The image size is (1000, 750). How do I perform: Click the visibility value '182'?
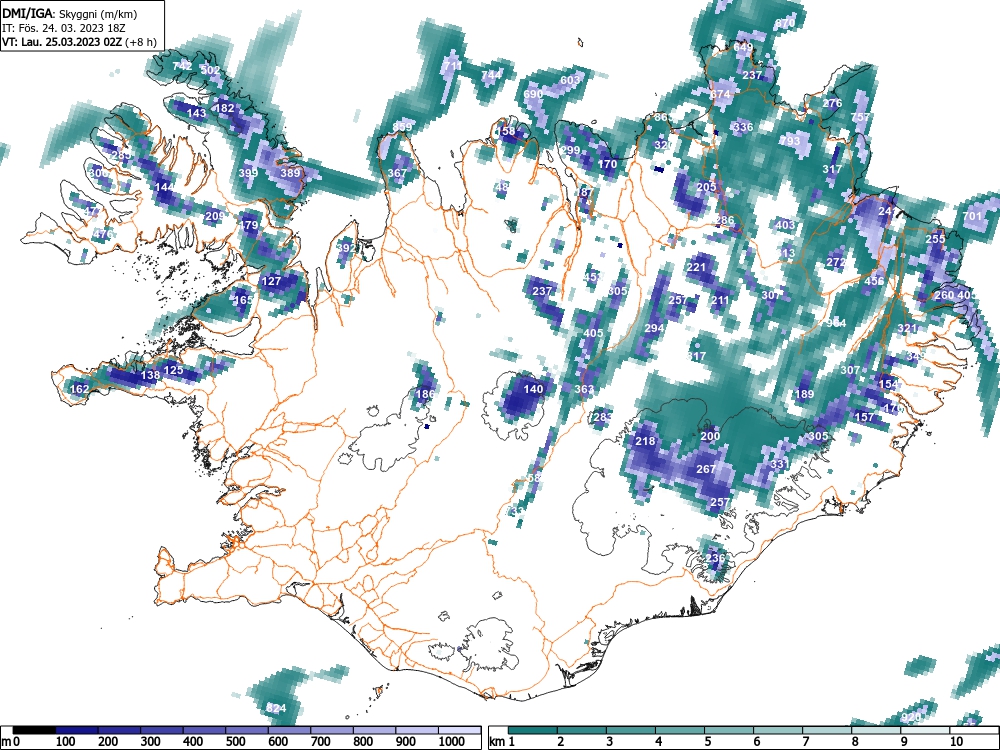(225, 108)
